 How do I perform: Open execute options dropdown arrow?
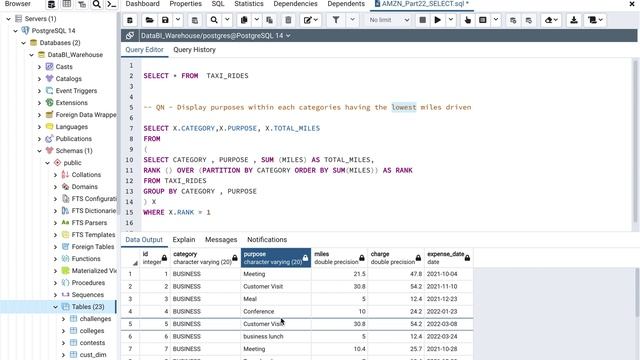(x=451, y=20)
